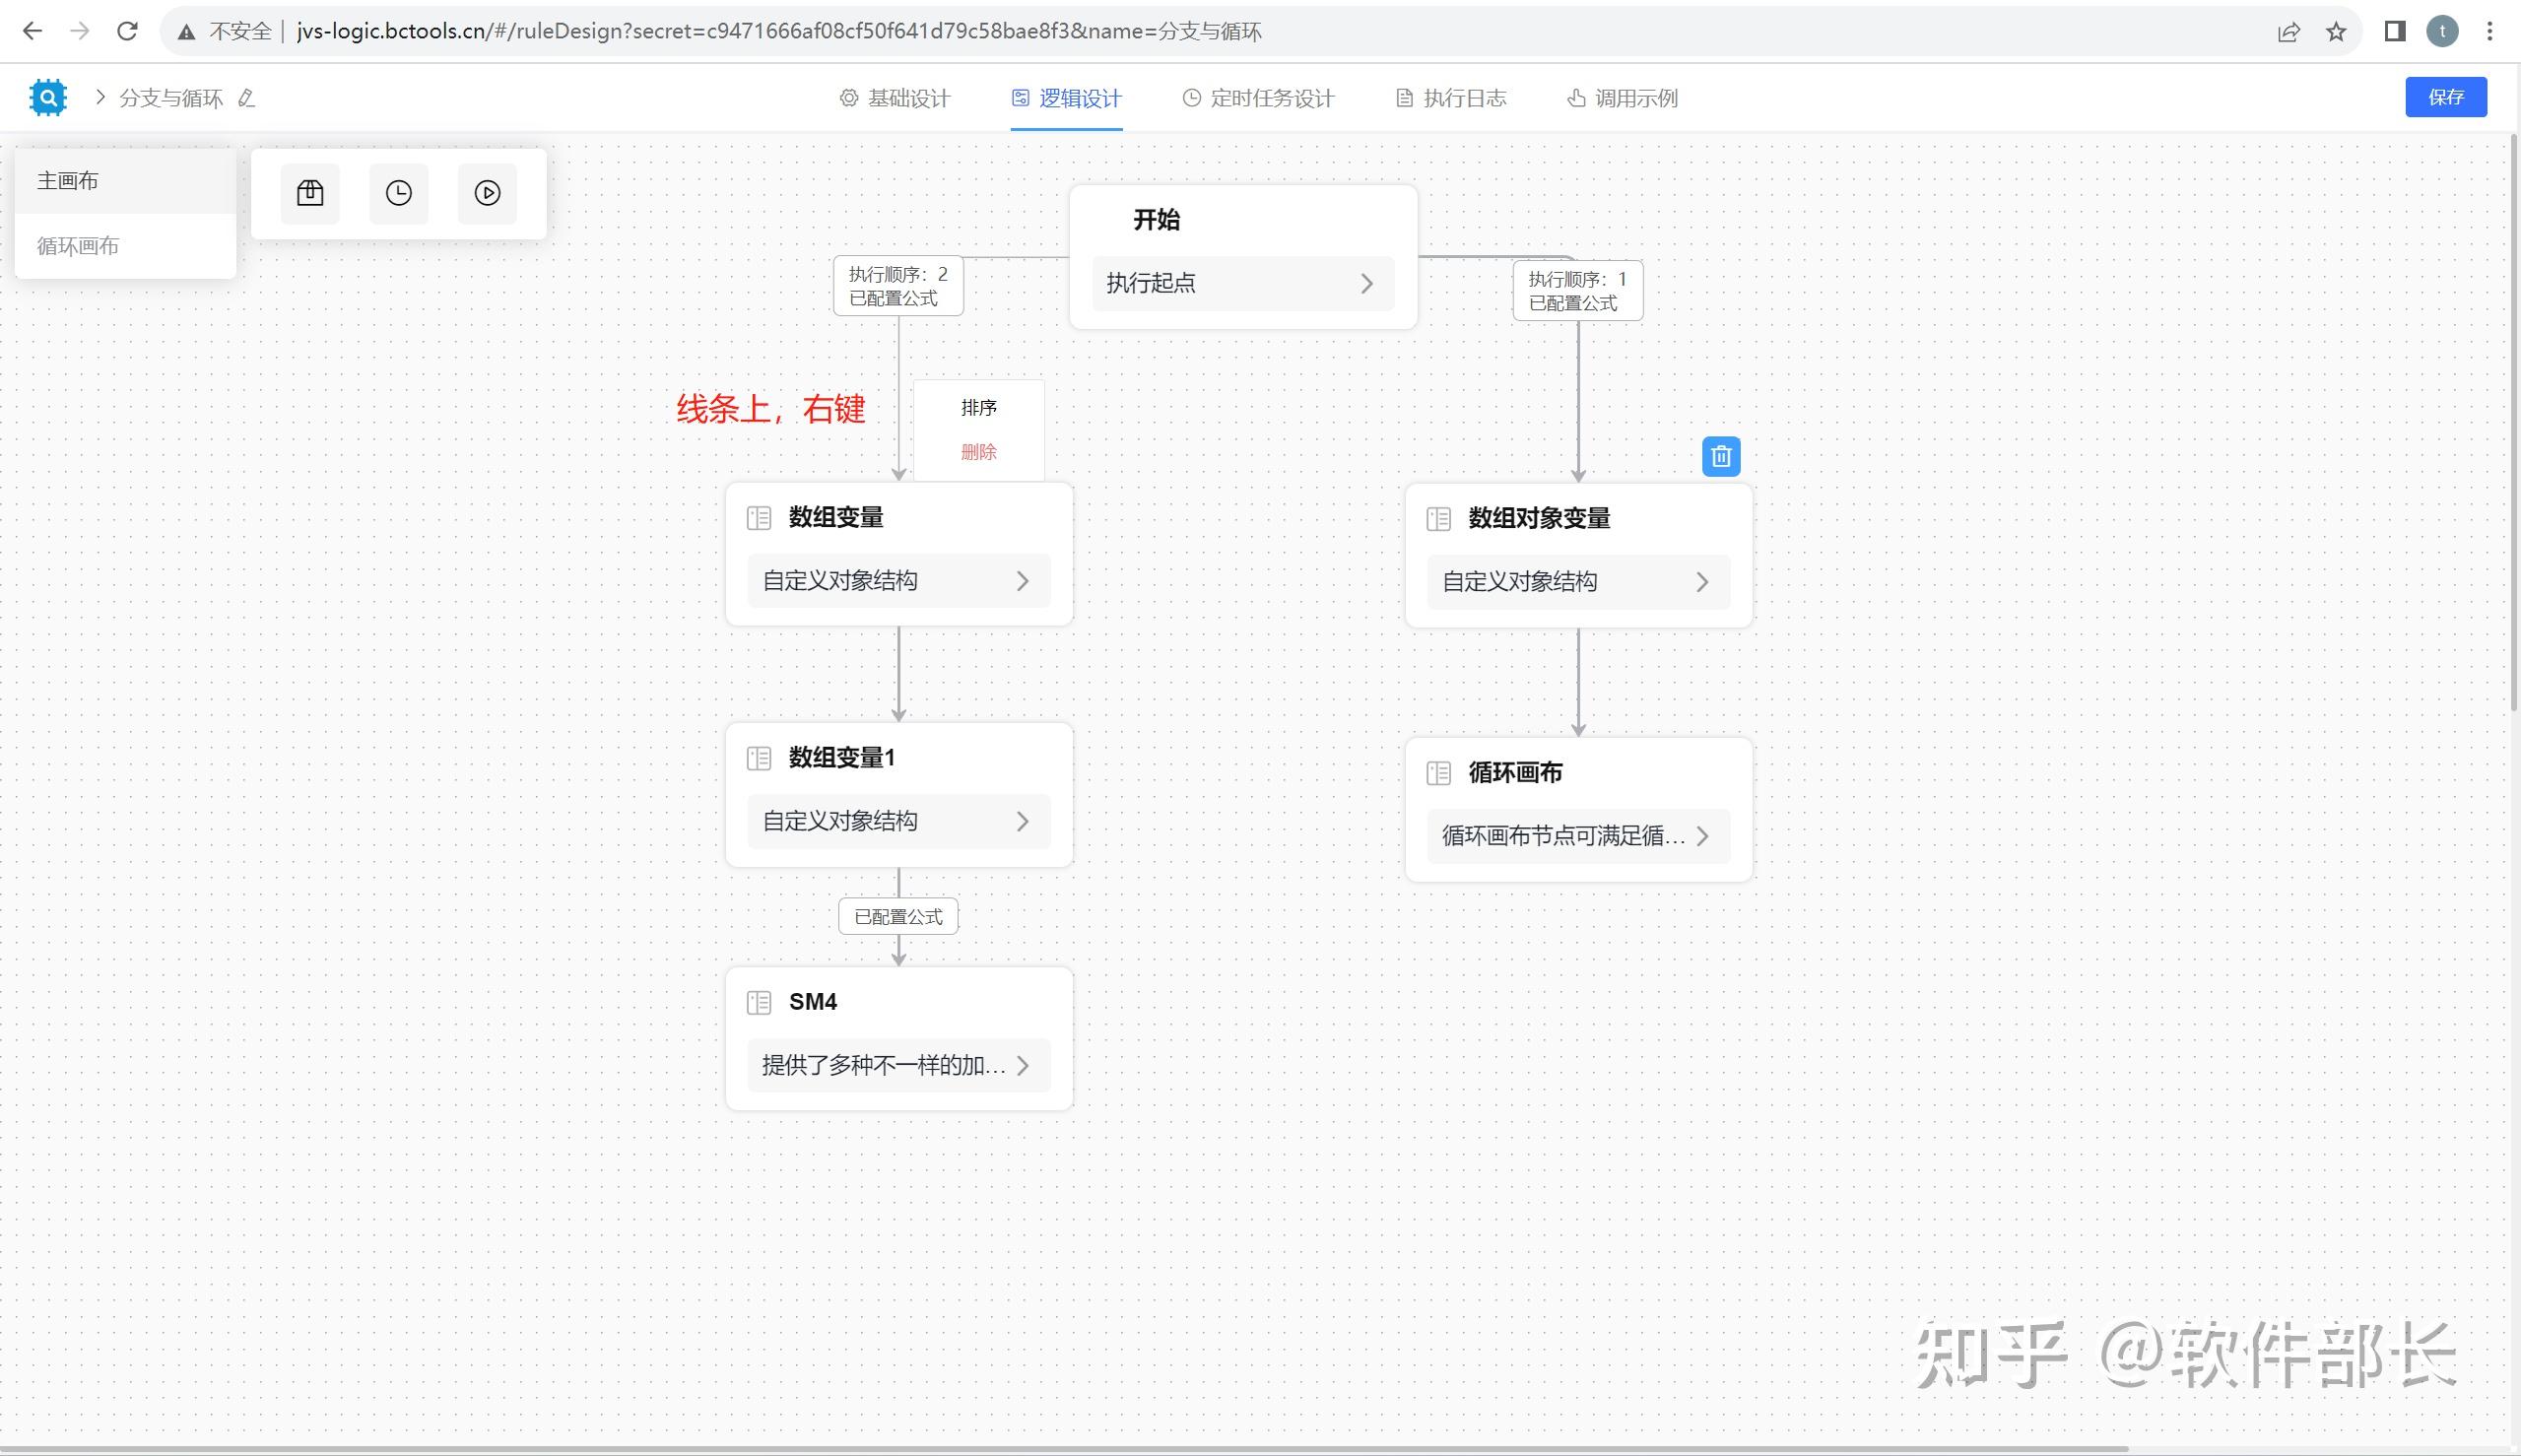Click the blue gear app logo
The height and width of the screenshot is (1456, 2521).
(x=48, y=97)
